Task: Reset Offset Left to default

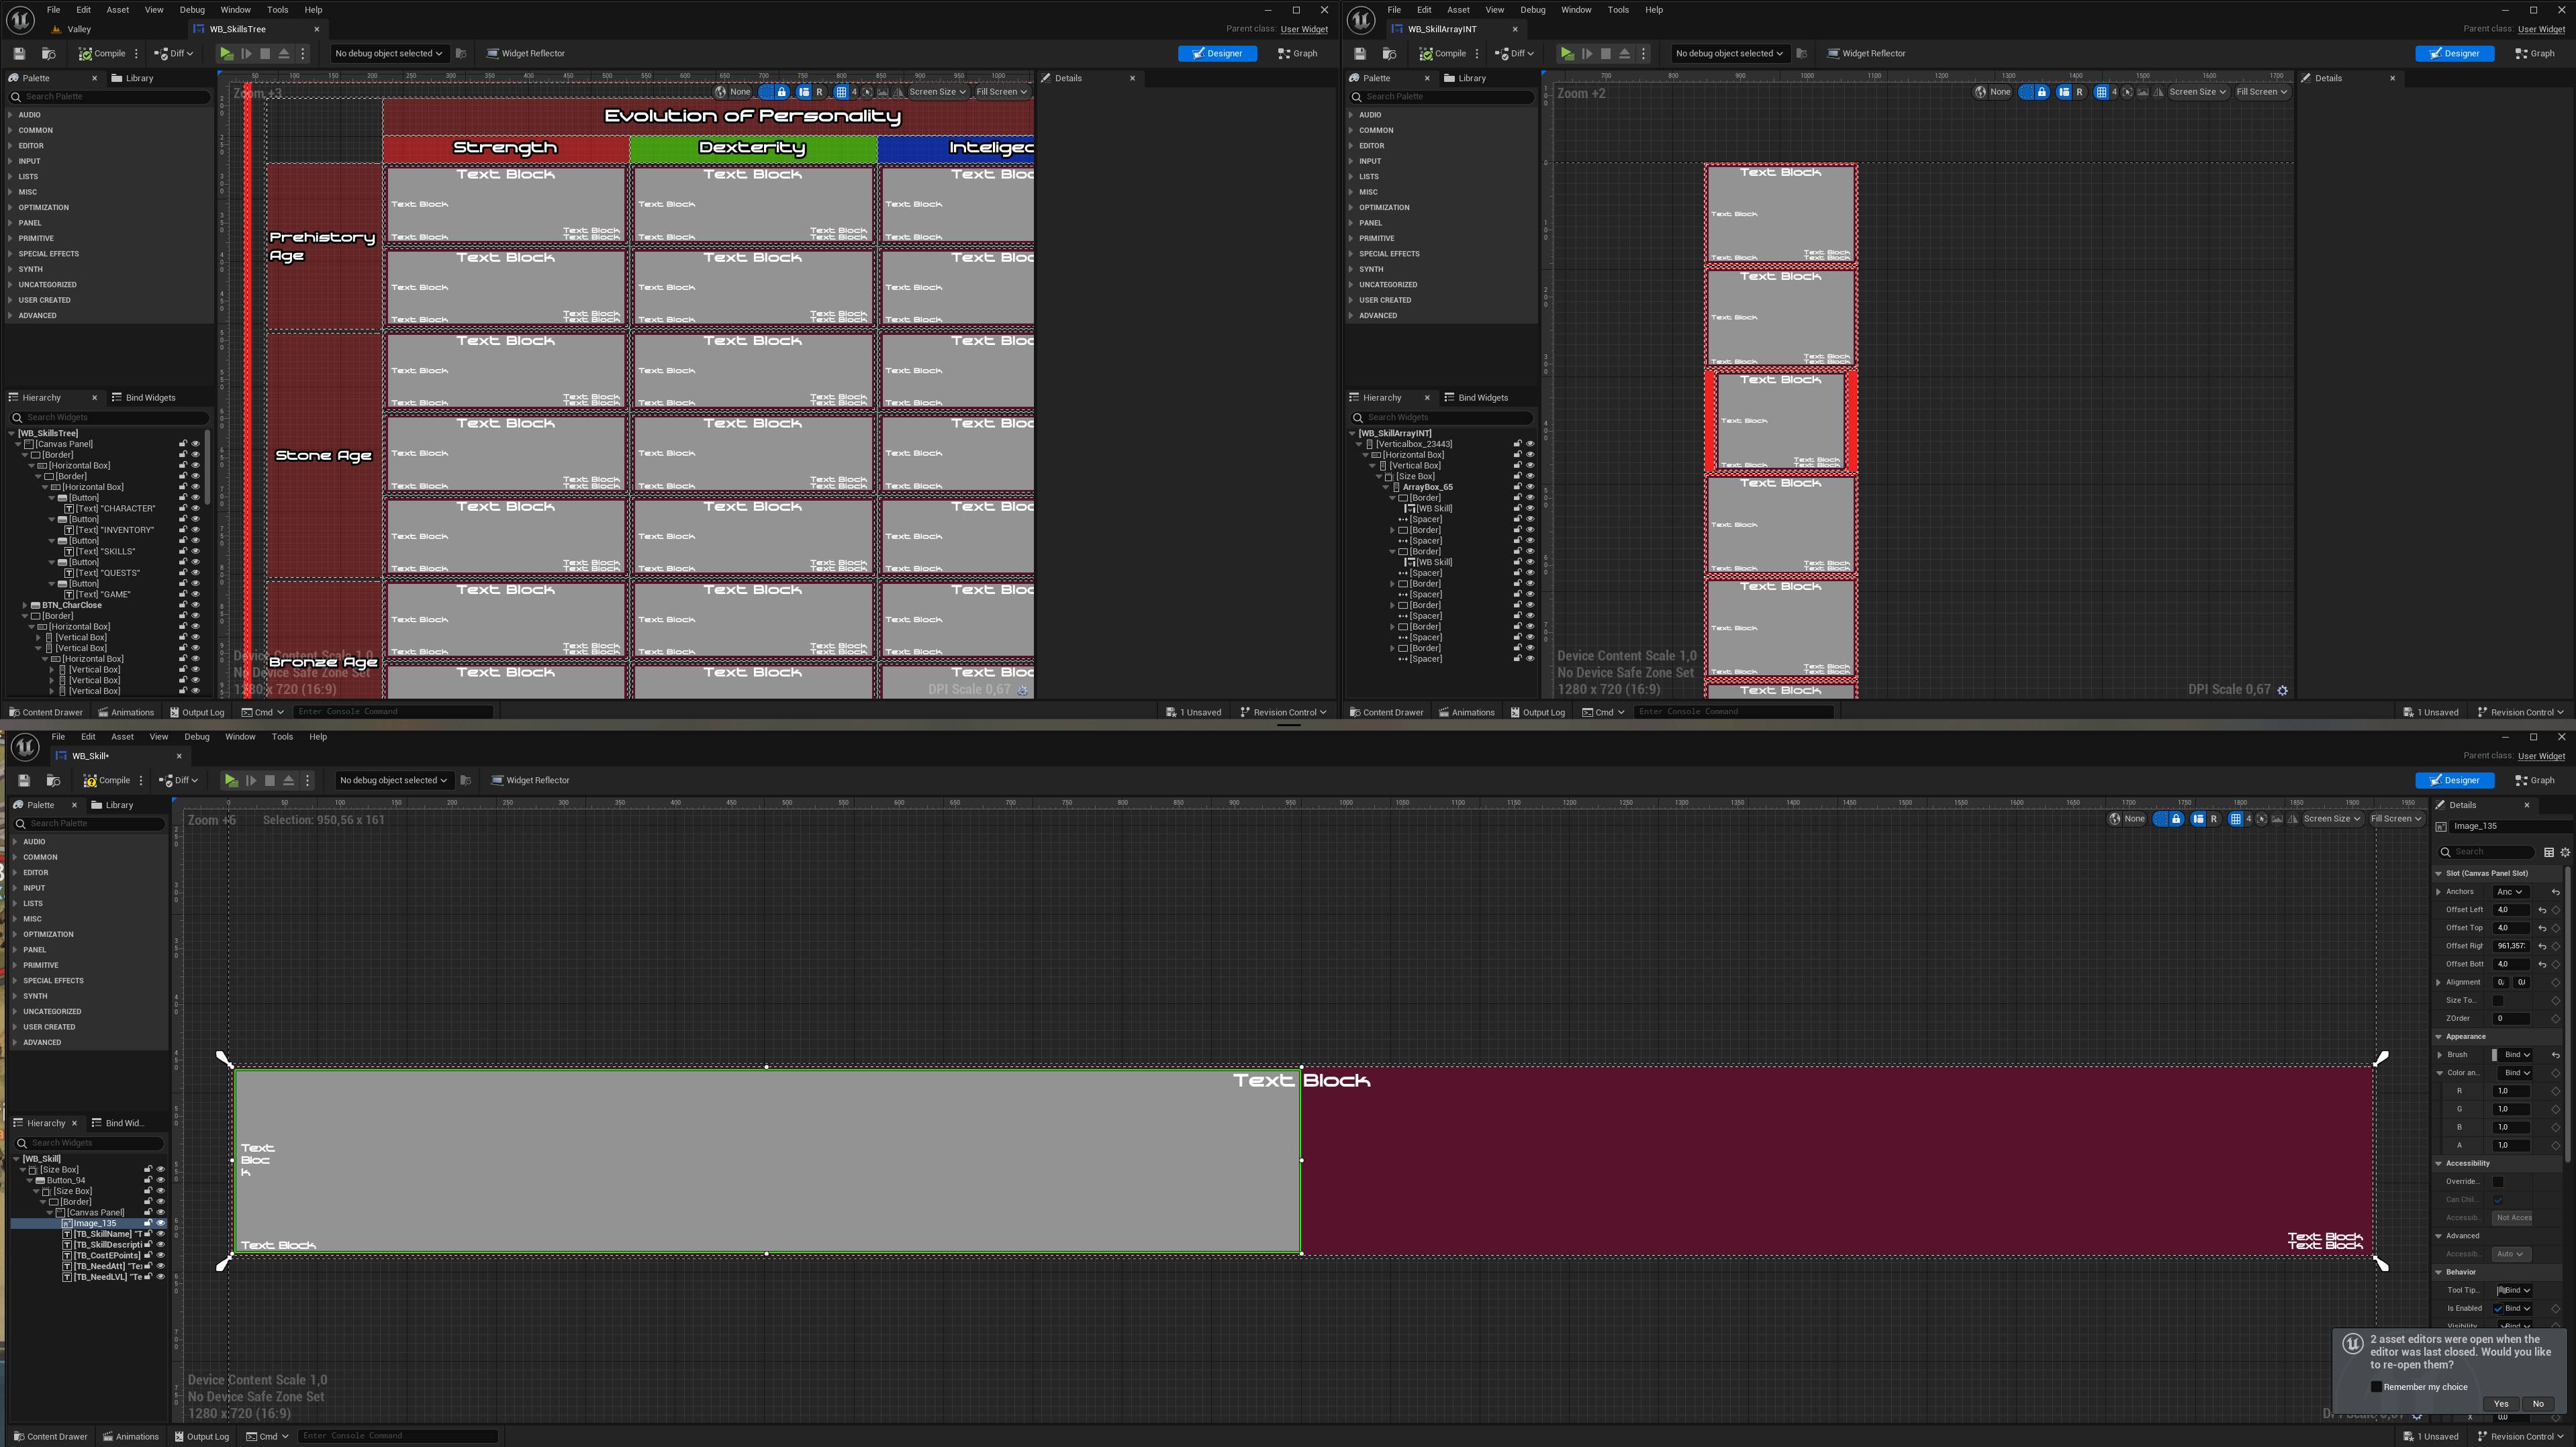Action: coord(2543,911)
